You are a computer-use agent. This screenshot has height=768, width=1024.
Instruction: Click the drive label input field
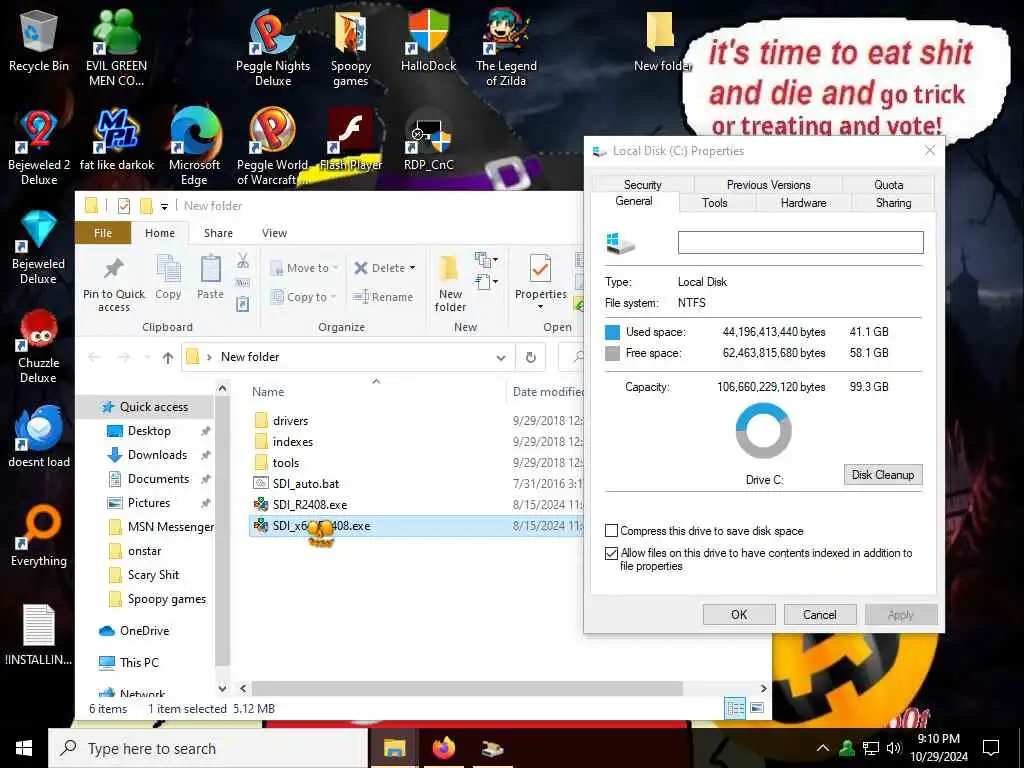point(801,242)
